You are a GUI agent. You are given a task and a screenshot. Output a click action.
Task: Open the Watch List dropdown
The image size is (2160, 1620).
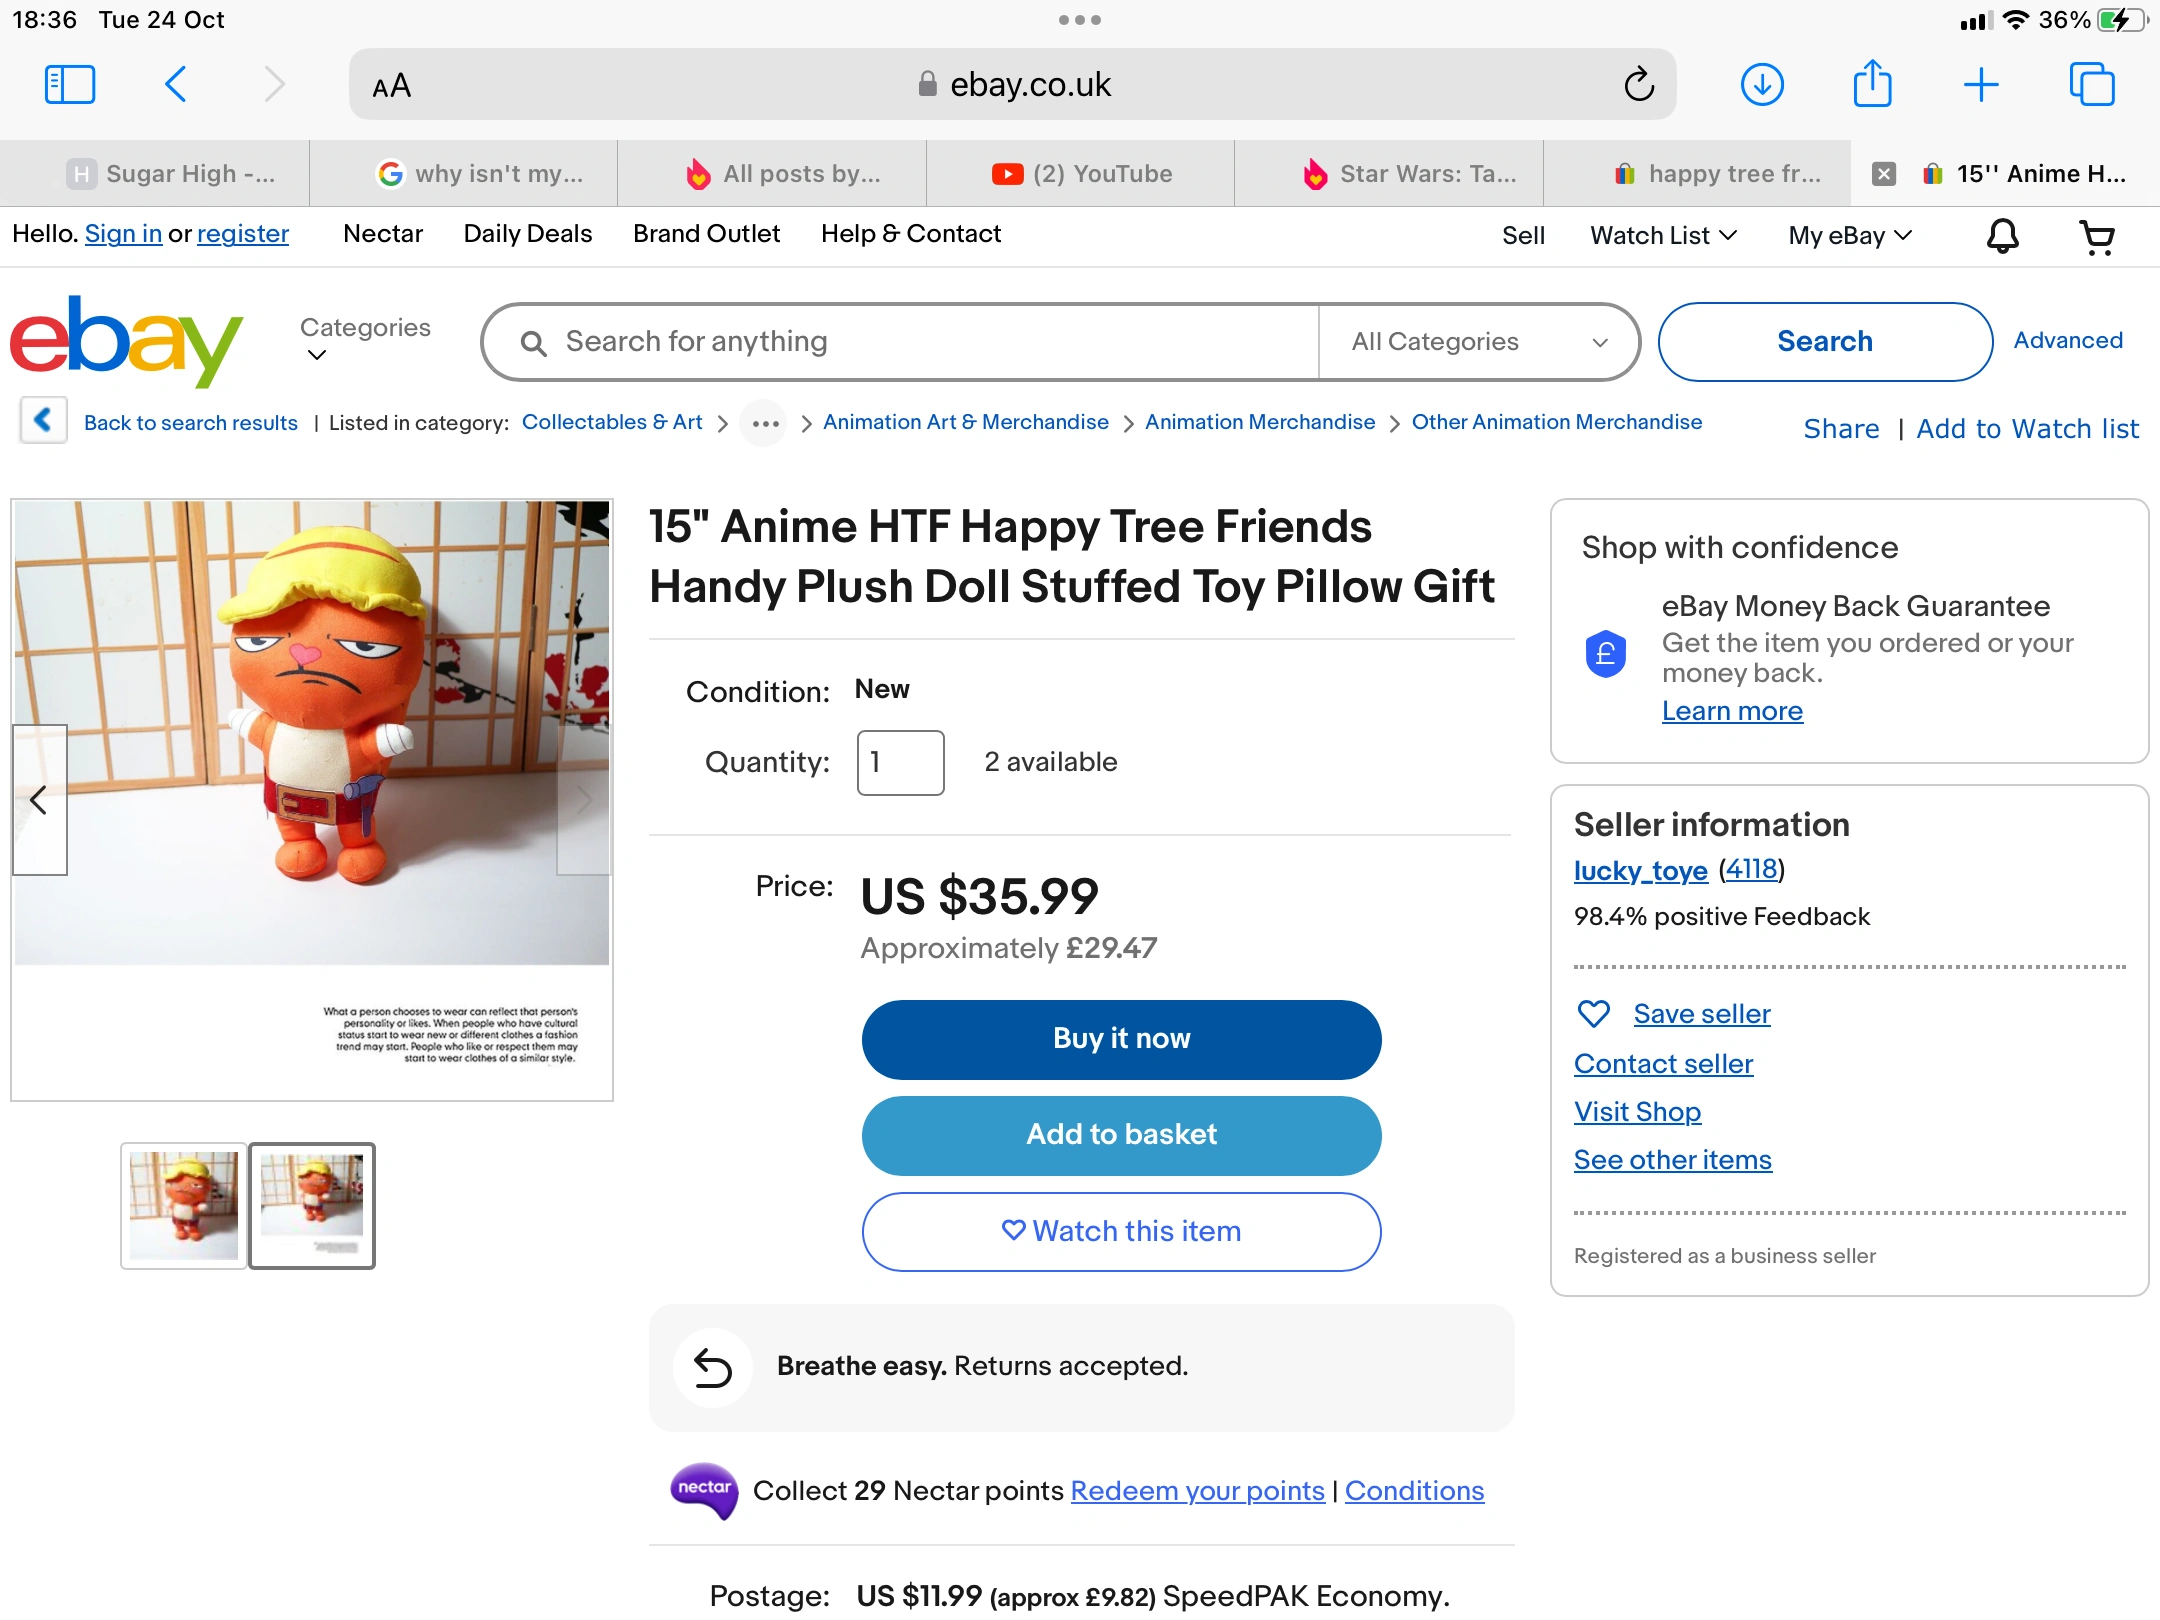coord(1663,236)
